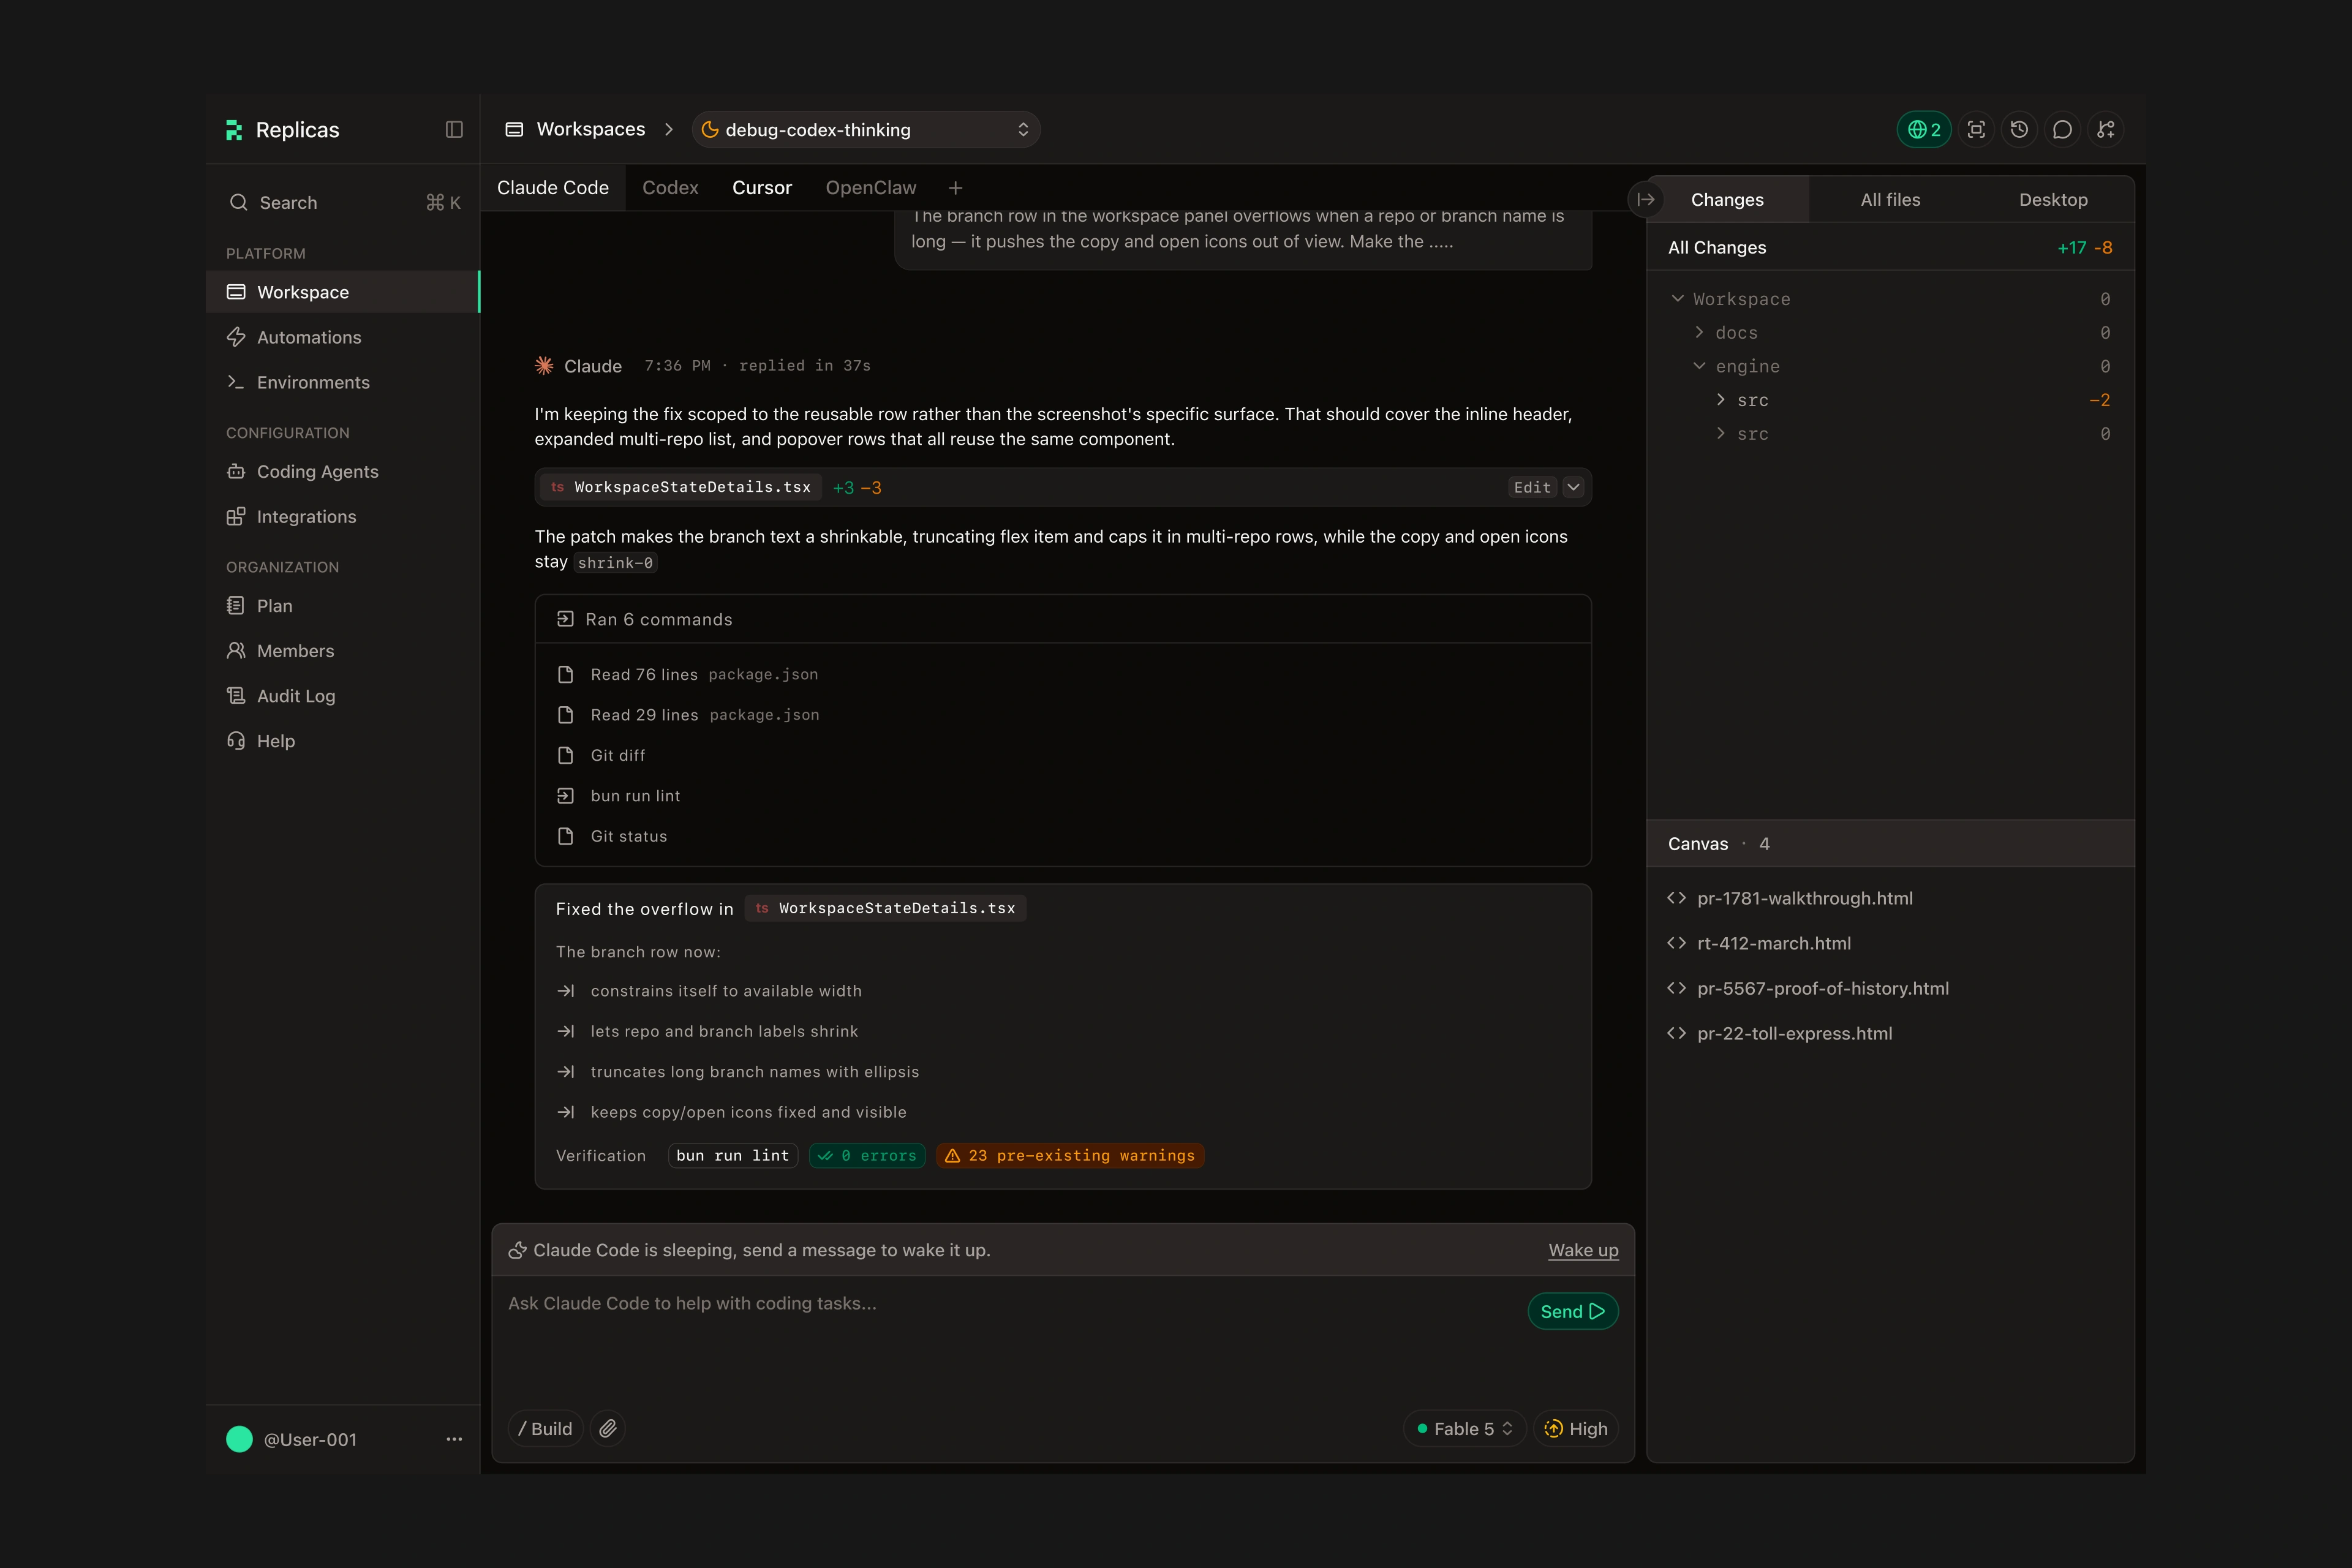Switch to the Claude Code tab
This screenshot has height=1568, width=2352.
tap(553, 188)
